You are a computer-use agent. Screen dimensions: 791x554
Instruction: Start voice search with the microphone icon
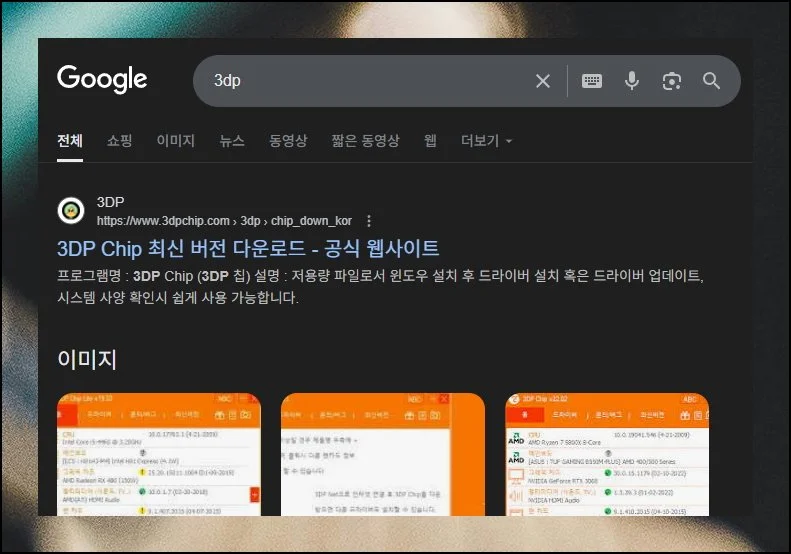point(632,81)
